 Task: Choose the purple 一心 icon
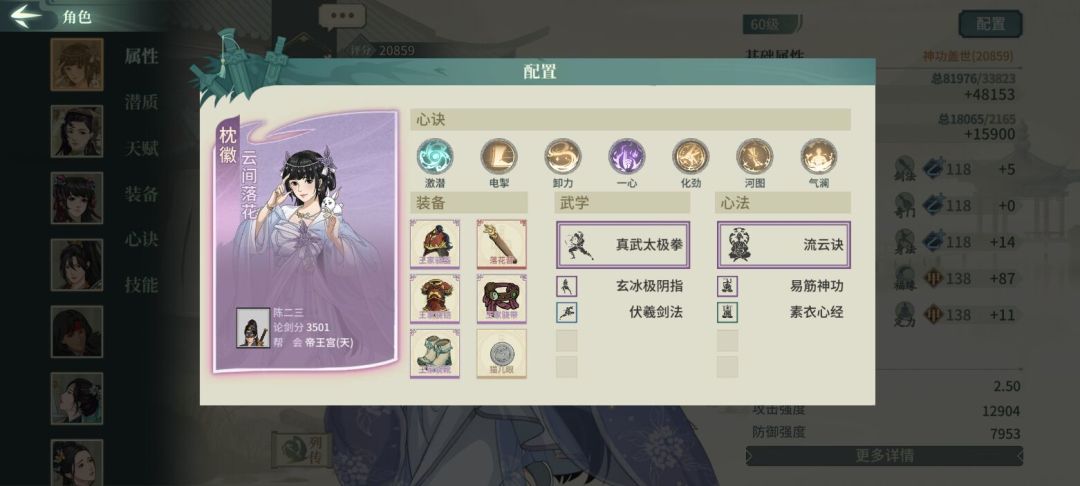pos(627,156)
